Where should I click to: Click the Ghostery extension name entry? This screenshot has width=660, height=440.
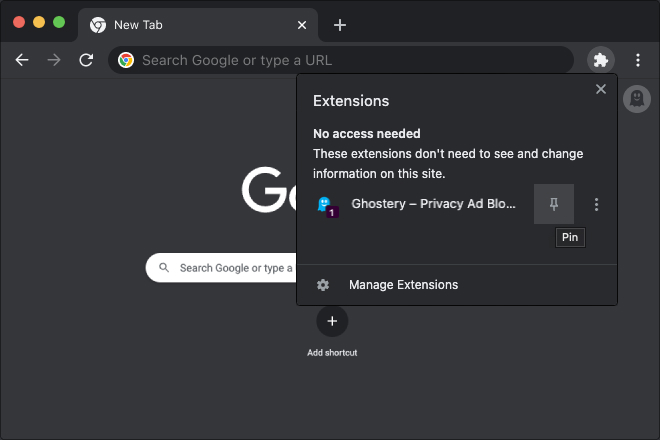433,204
